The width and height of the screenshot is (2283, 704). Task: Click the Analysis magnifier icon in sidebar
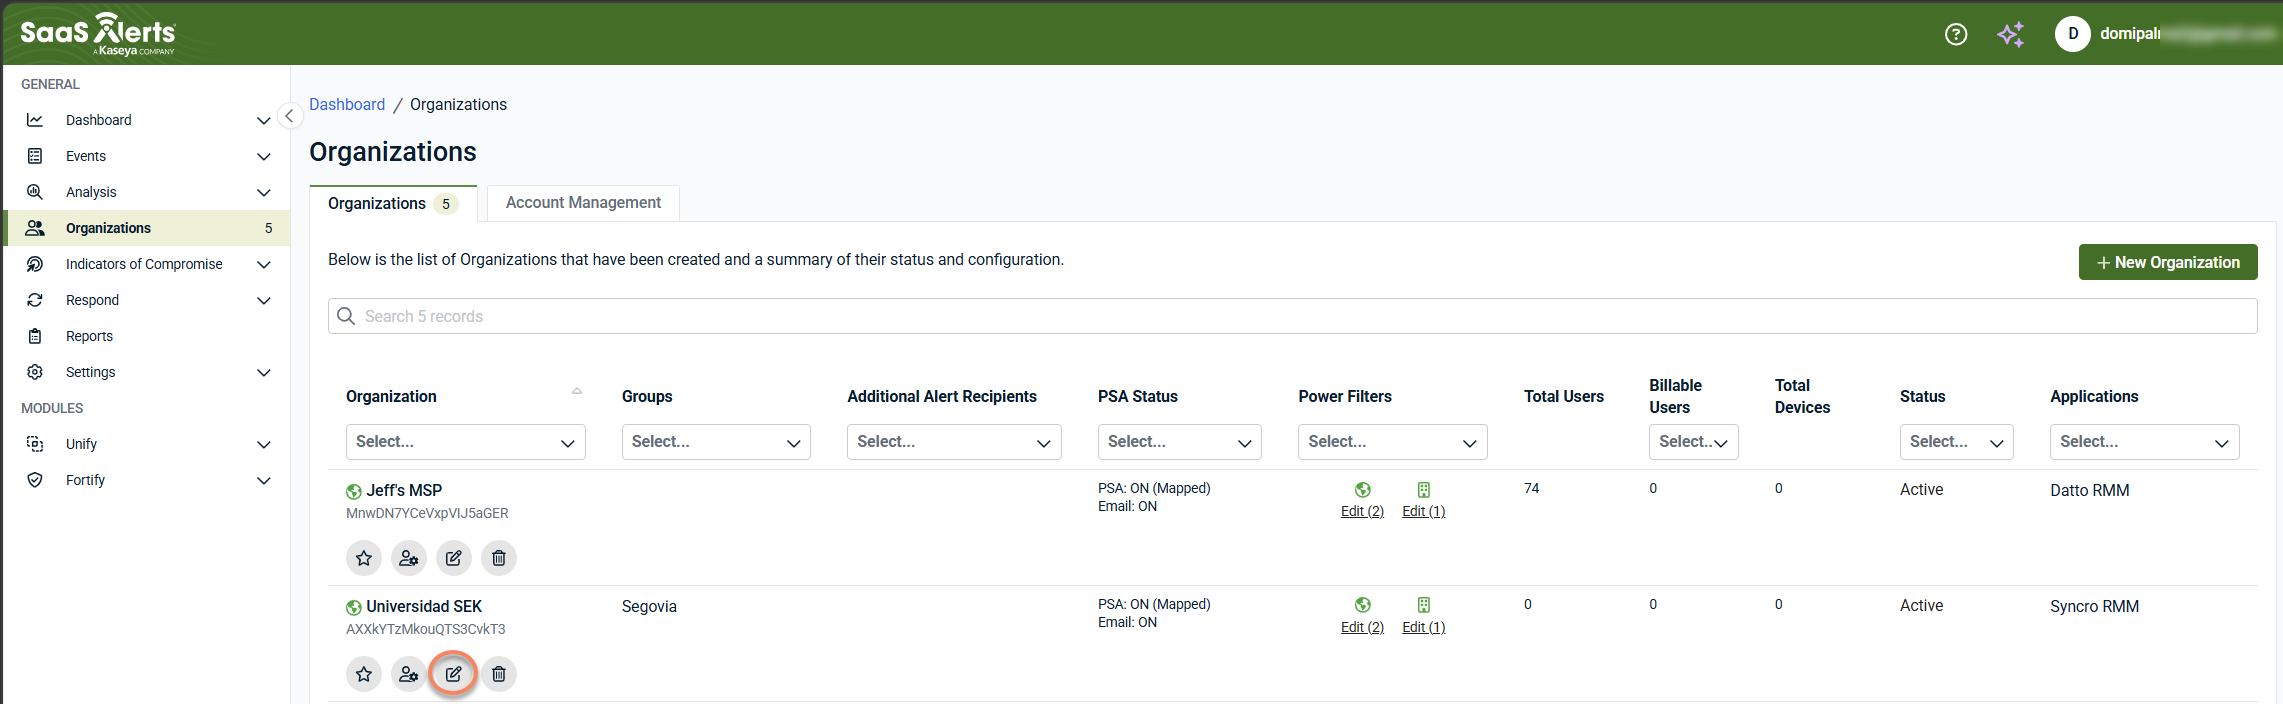tap(35, 192)
